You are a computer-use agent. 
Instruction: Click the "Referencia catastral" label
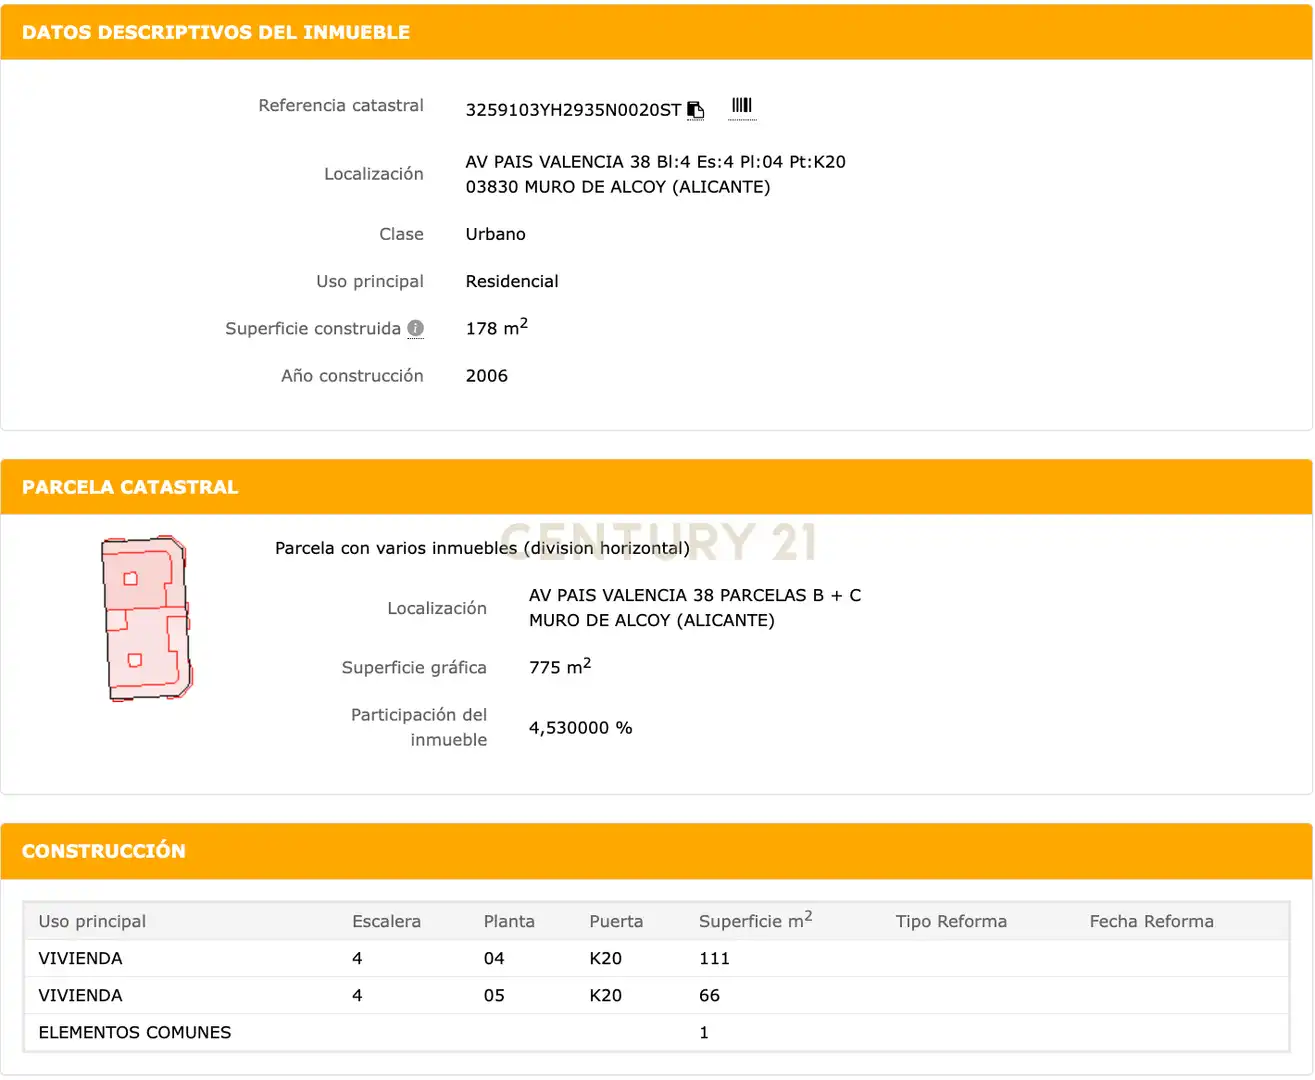[x=341, y=105]
